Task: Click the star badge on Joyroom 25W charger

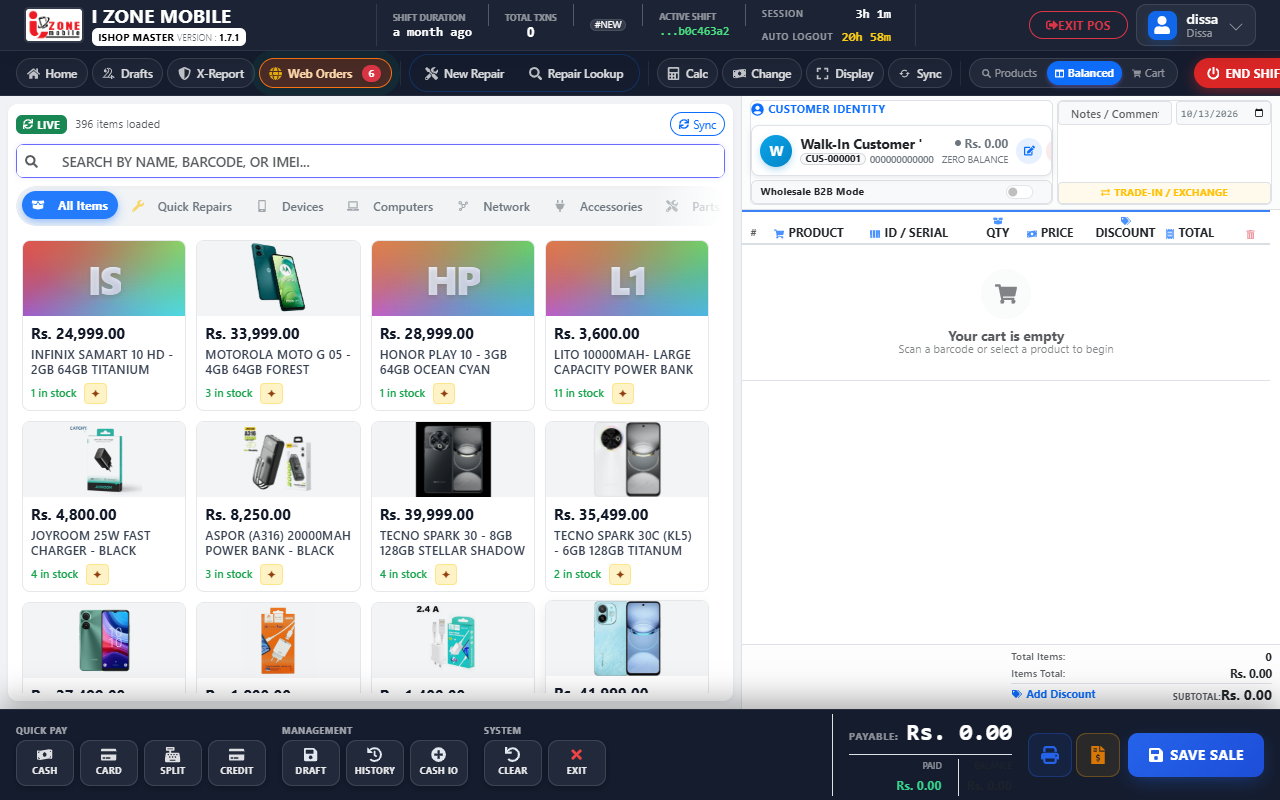Action: (97, 574)
